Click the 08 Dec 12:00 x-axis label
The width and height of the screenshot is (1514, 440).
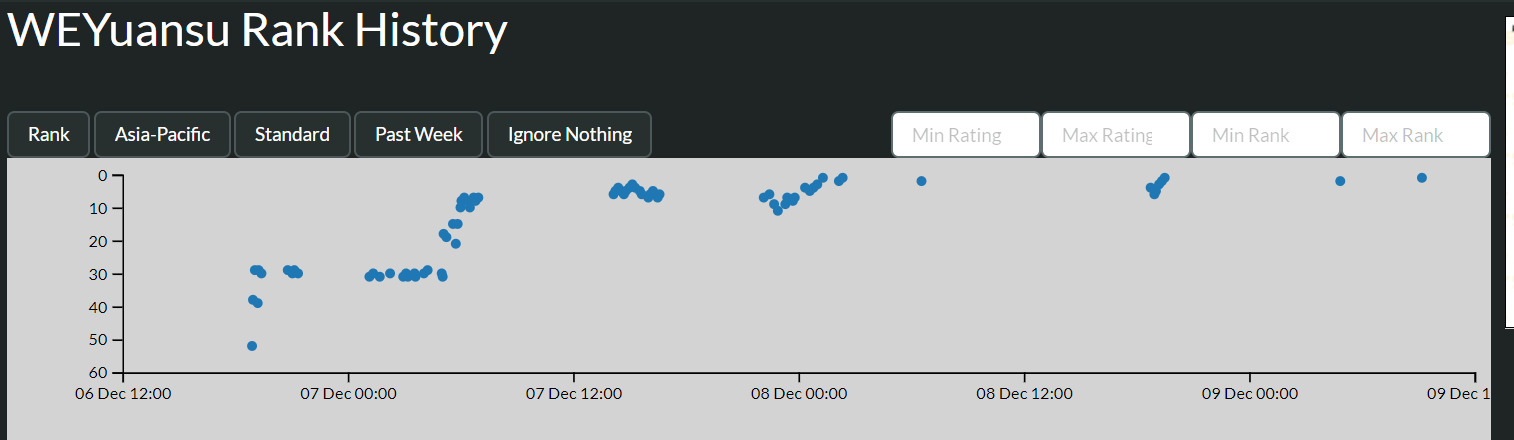coord(1024,394)
